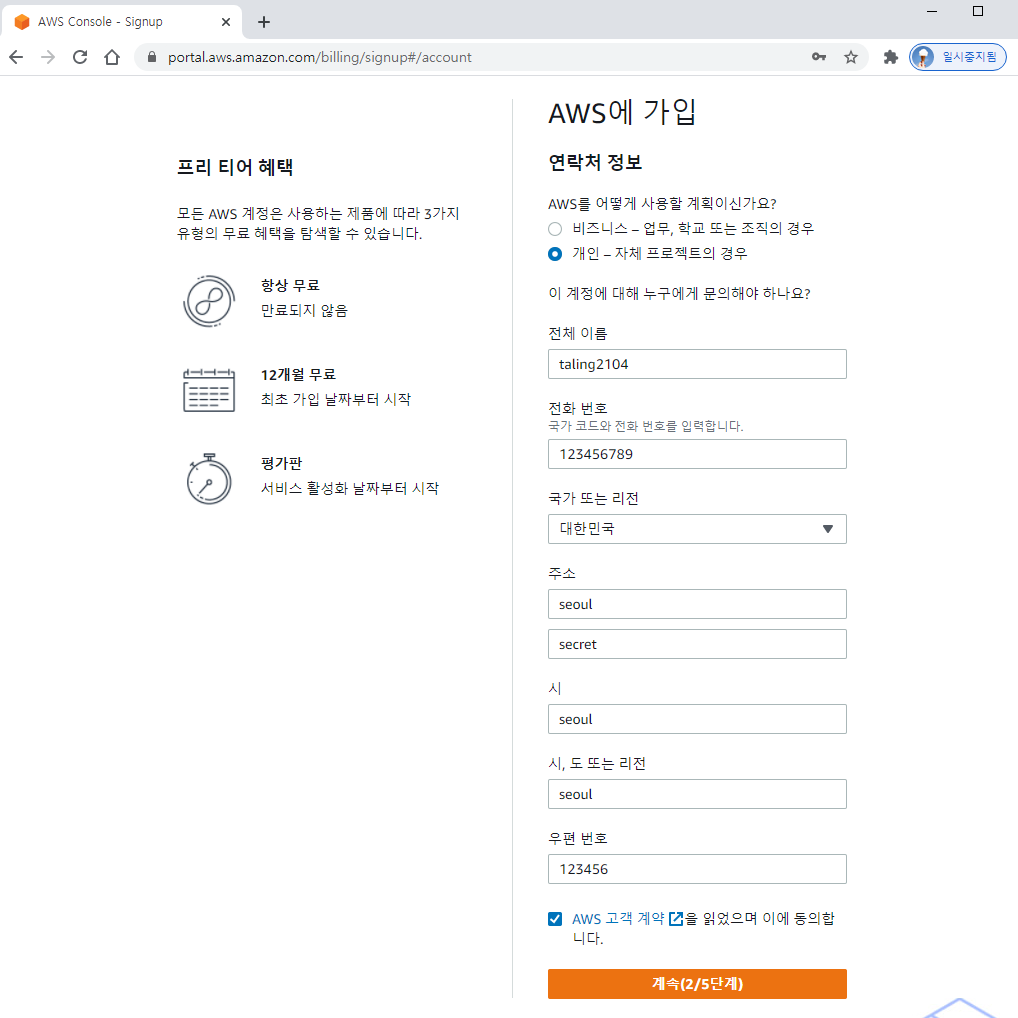The image size is (1018, 1018).
Task: Click the 항상 무료 infinity icon
Action: (209, 301)
